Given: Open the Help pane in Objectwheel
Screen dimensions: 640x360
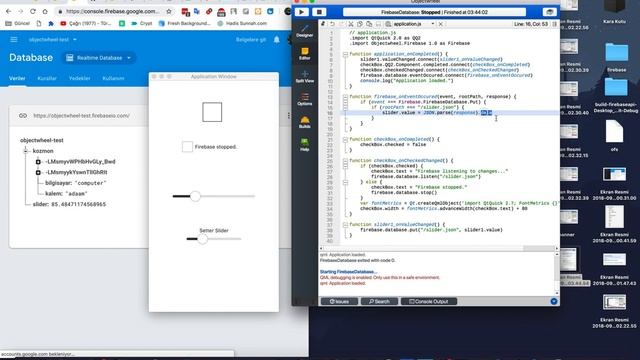Looking at the screenshot, I should click(x=304, y=145).
